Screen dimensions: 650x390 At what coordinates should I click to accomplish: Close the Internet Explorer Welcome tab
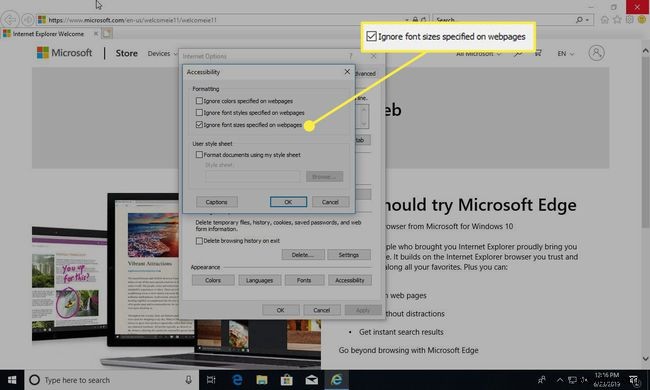(96, 34)
